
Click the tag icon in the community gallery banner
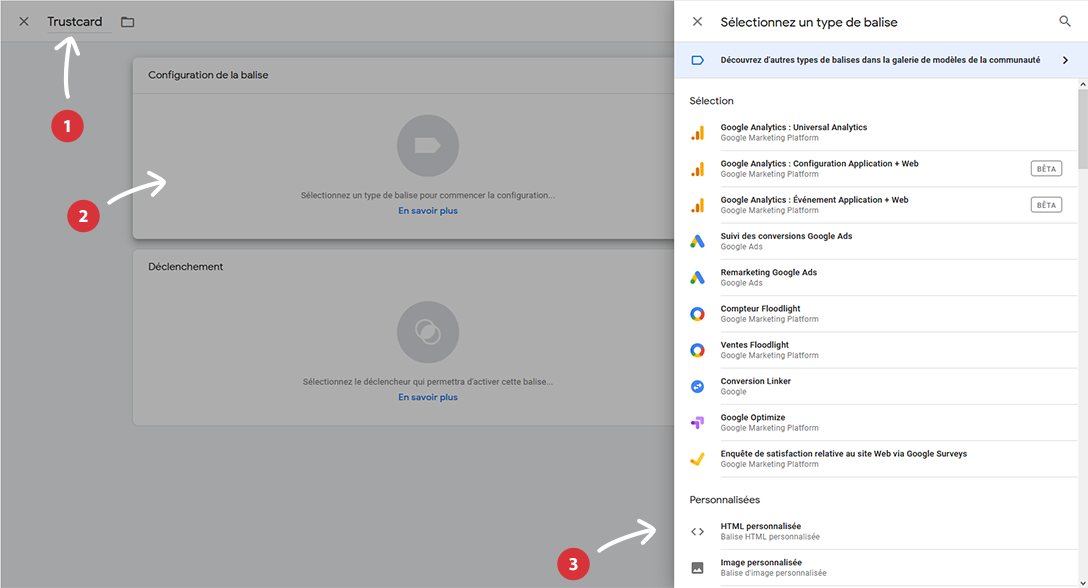697,60
